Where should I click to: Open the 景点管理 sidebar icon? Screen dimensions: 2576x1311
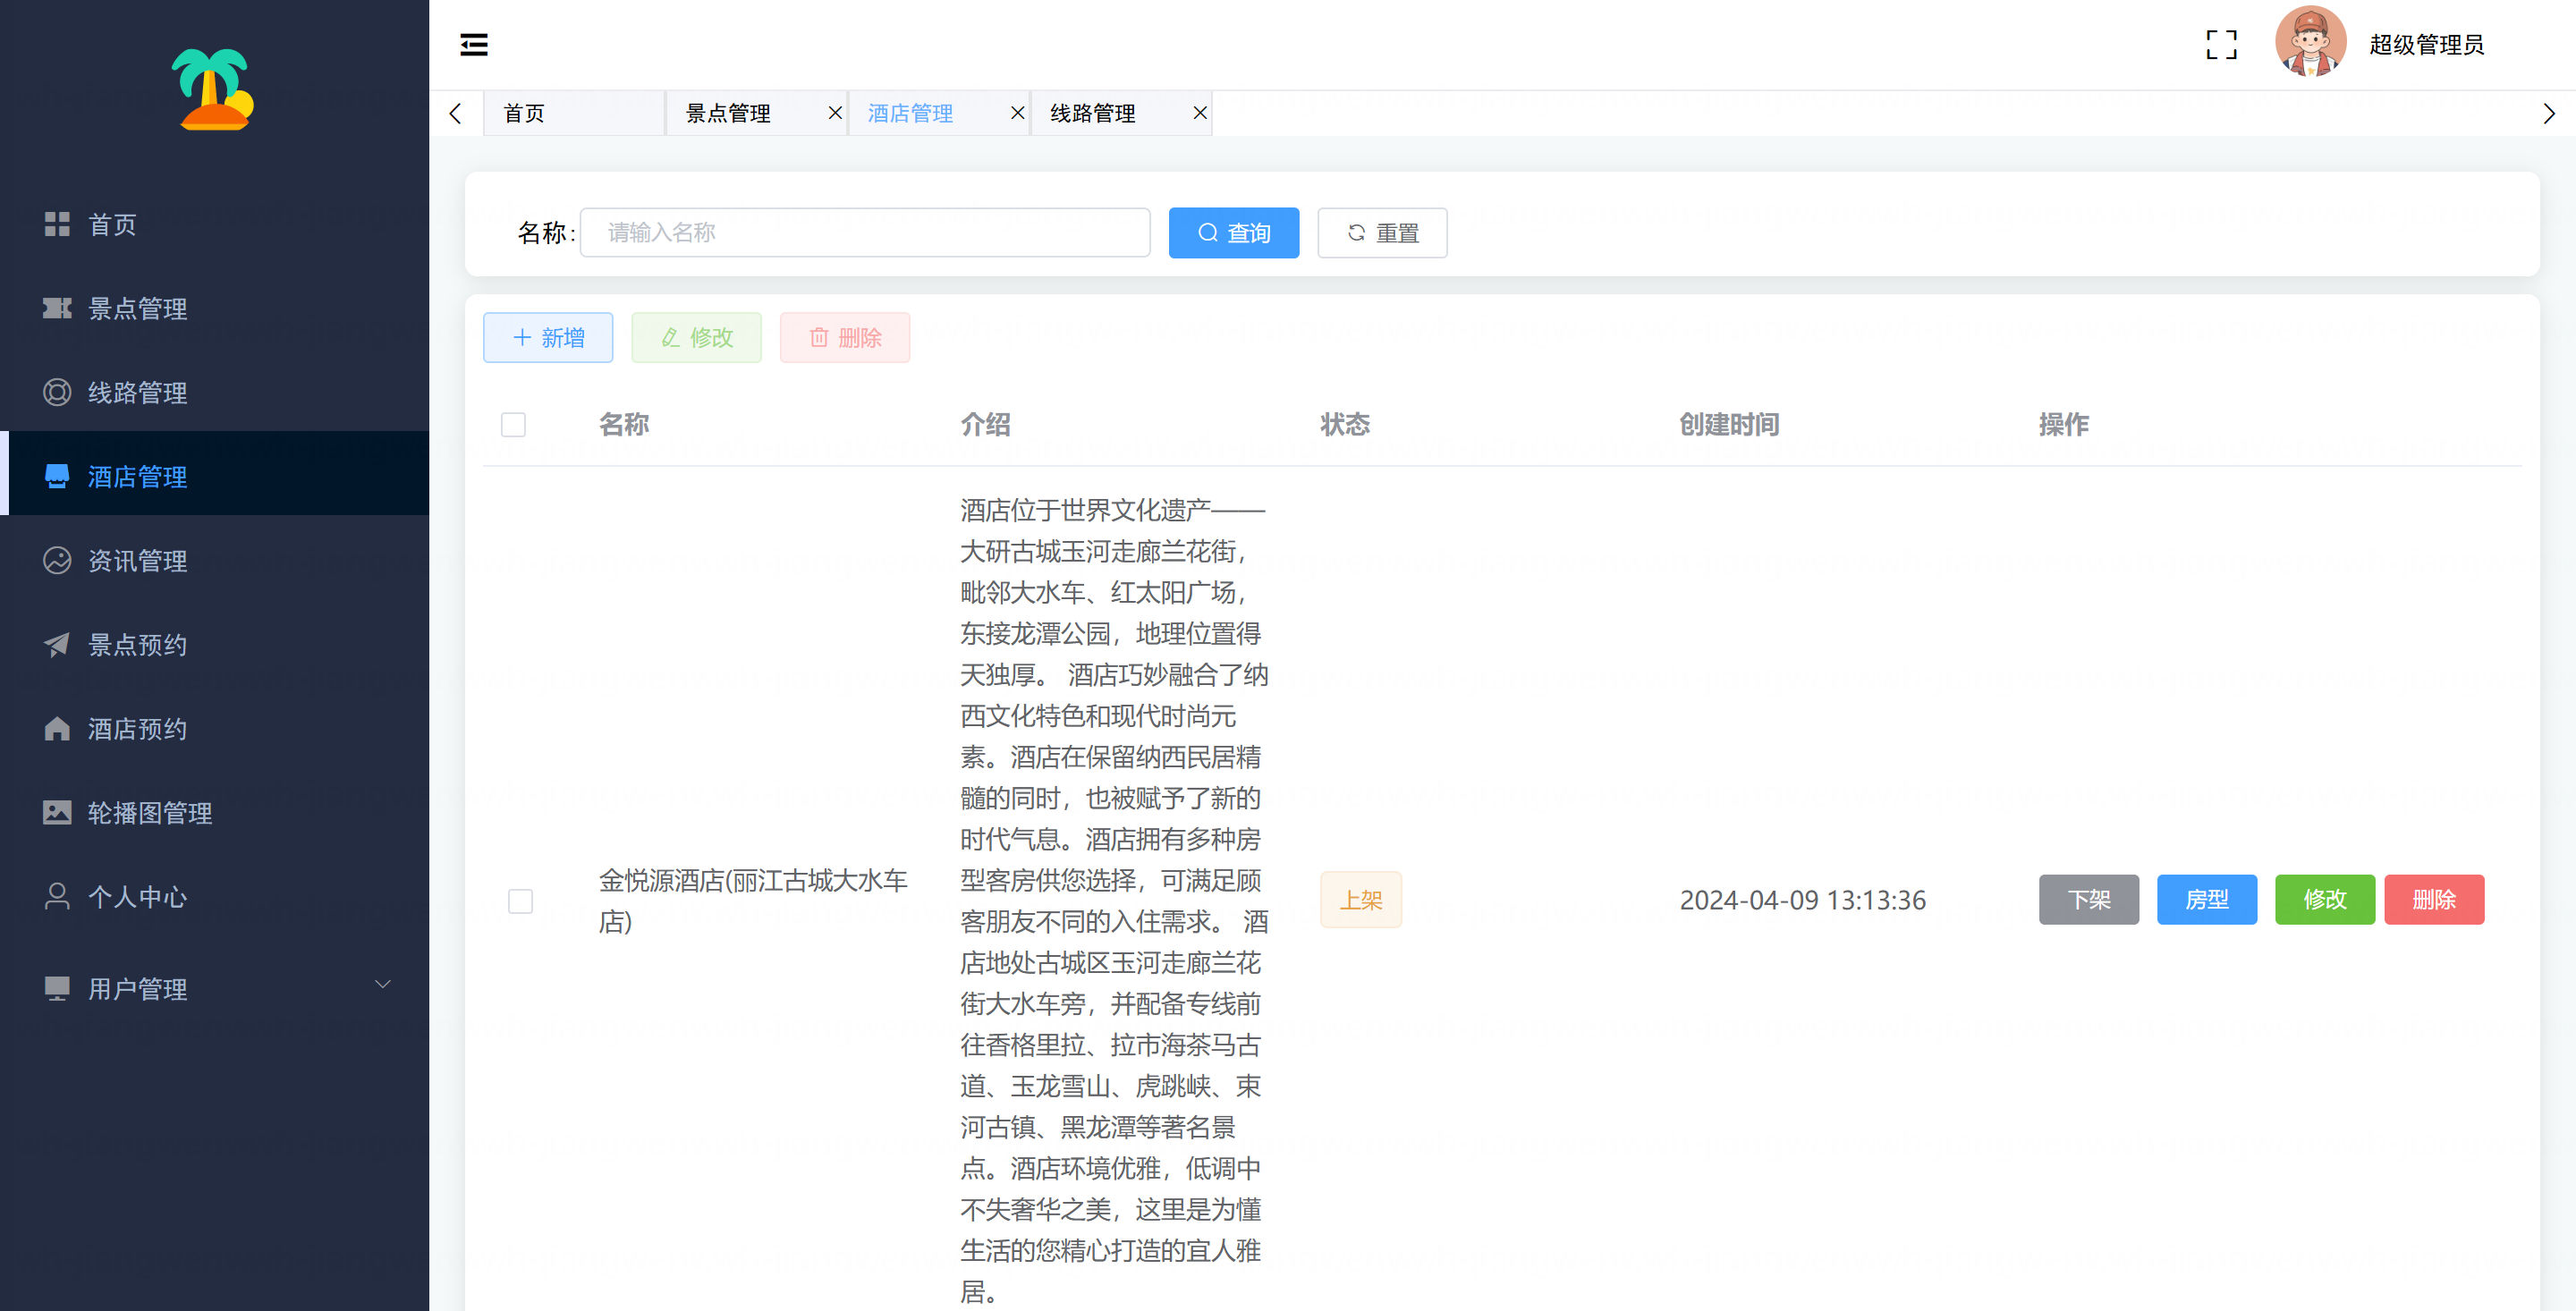[x=57, y=308]
